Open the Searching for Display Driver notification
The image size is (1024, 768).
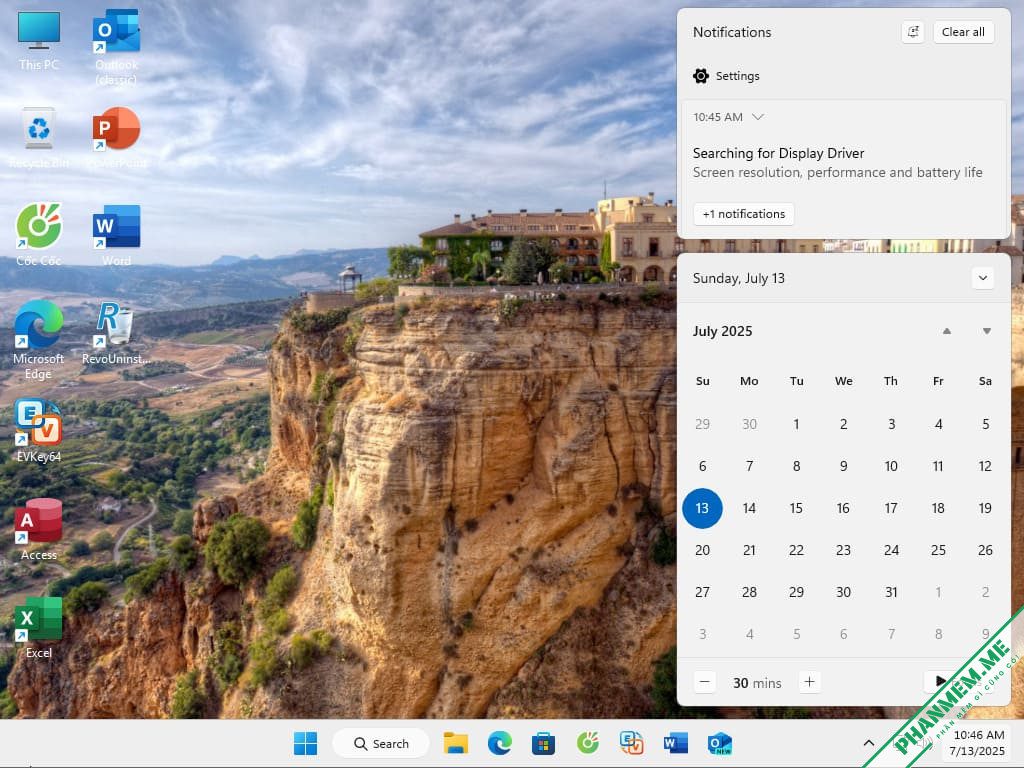(837, 163)
